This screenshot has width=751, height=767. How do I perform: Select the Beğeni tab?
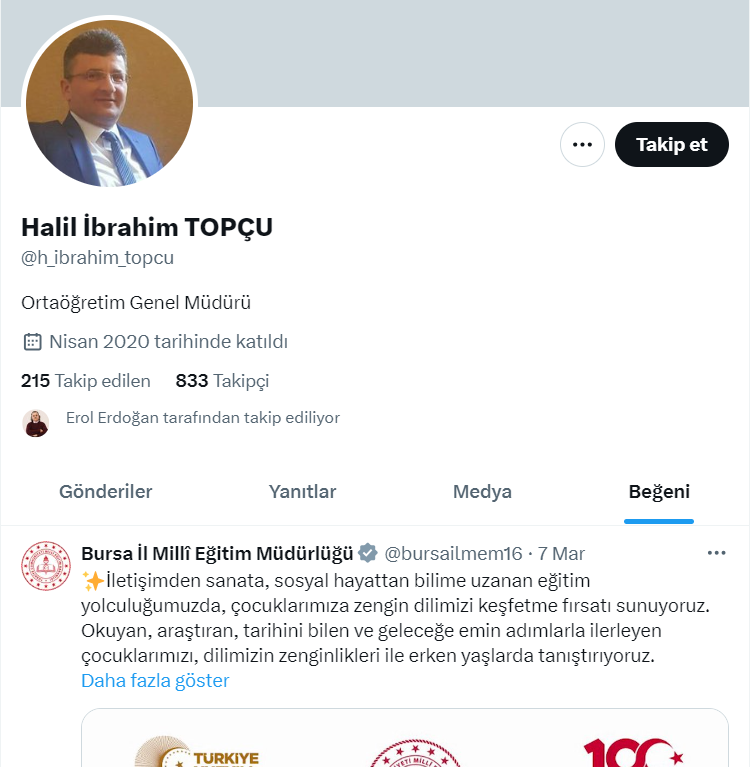click(x=659, y=492)
